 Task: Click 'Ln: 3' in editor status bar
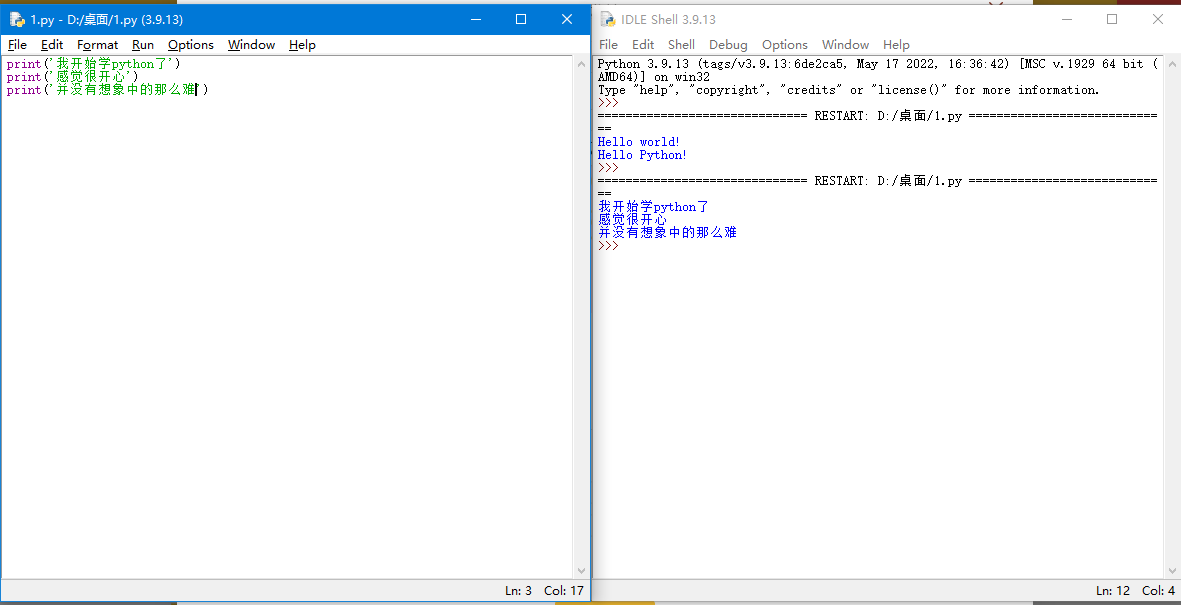coord(518,591)
